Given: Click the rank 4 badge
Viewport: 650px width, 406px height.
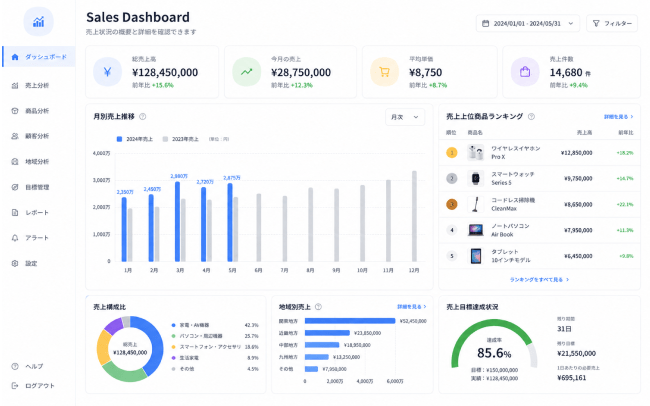Looking at the screenshot, I should pyautogui.click(x=451, y=230).
